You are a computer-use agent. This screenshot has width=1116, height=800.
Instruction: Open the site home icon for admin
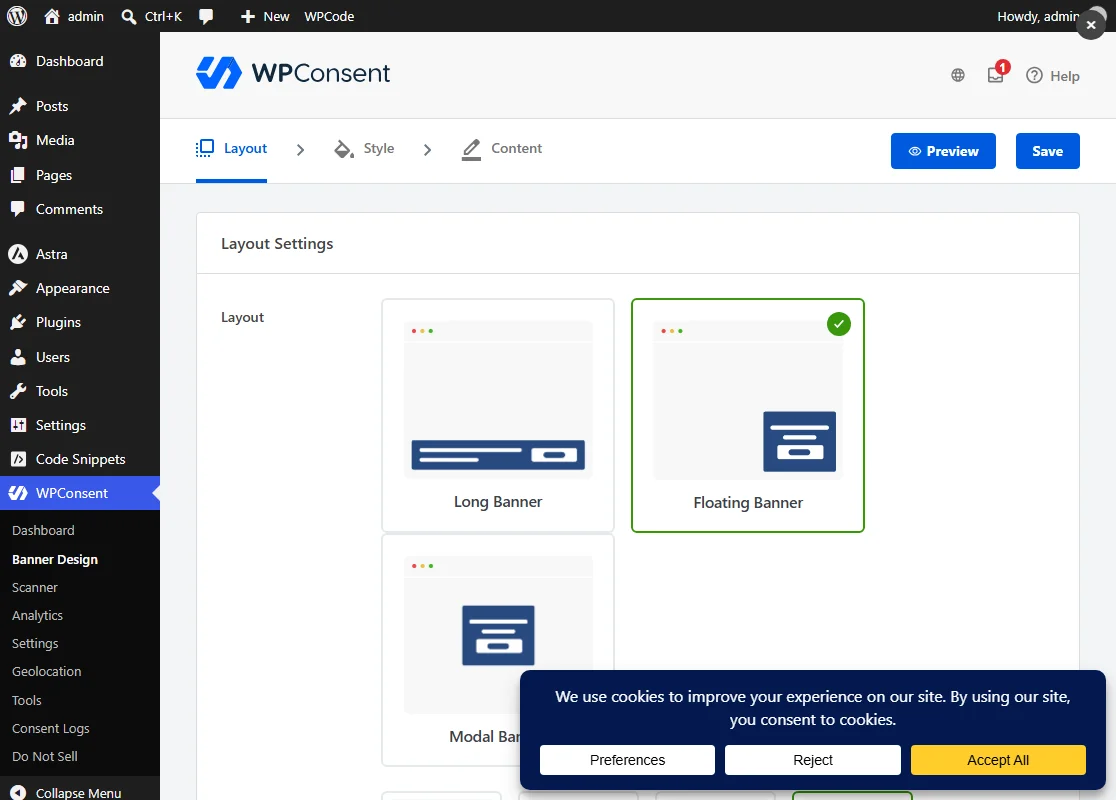52,16
